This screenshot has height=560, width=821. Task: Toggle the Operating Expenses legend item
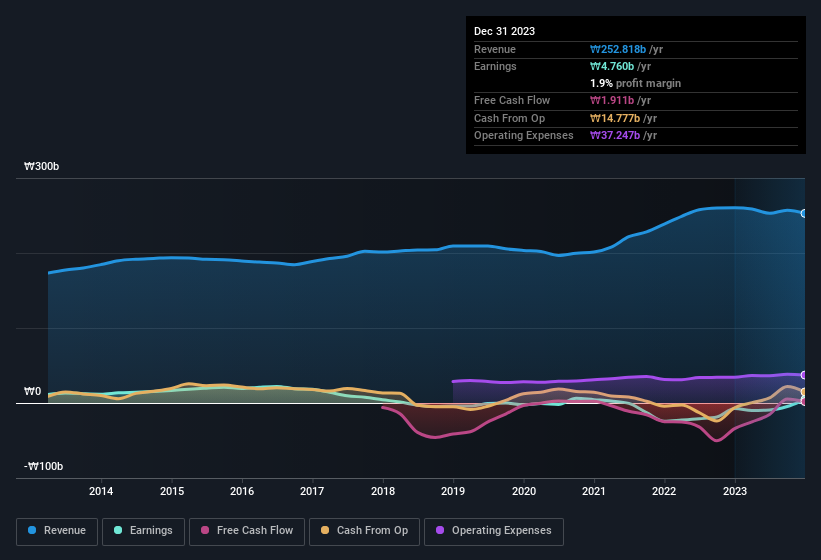coord(494,531)
